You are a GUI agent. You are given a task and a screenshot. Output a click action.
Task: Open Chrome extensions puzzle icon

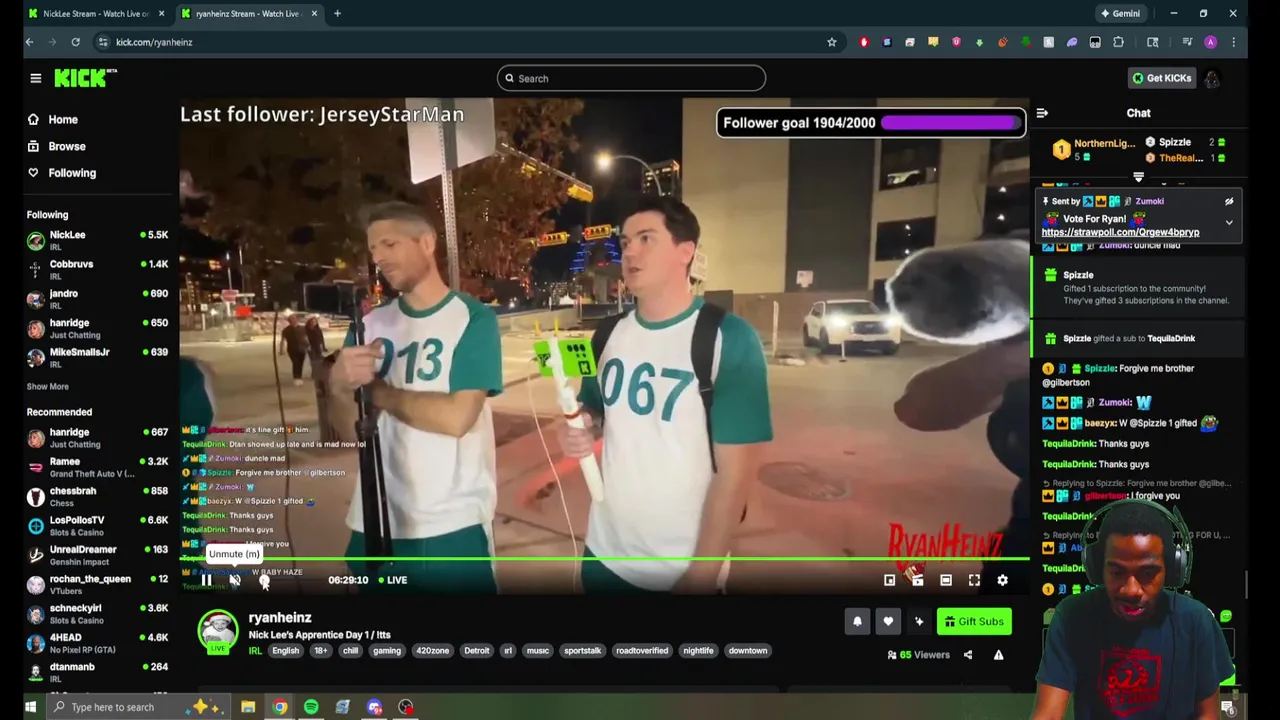(1118, 42)
